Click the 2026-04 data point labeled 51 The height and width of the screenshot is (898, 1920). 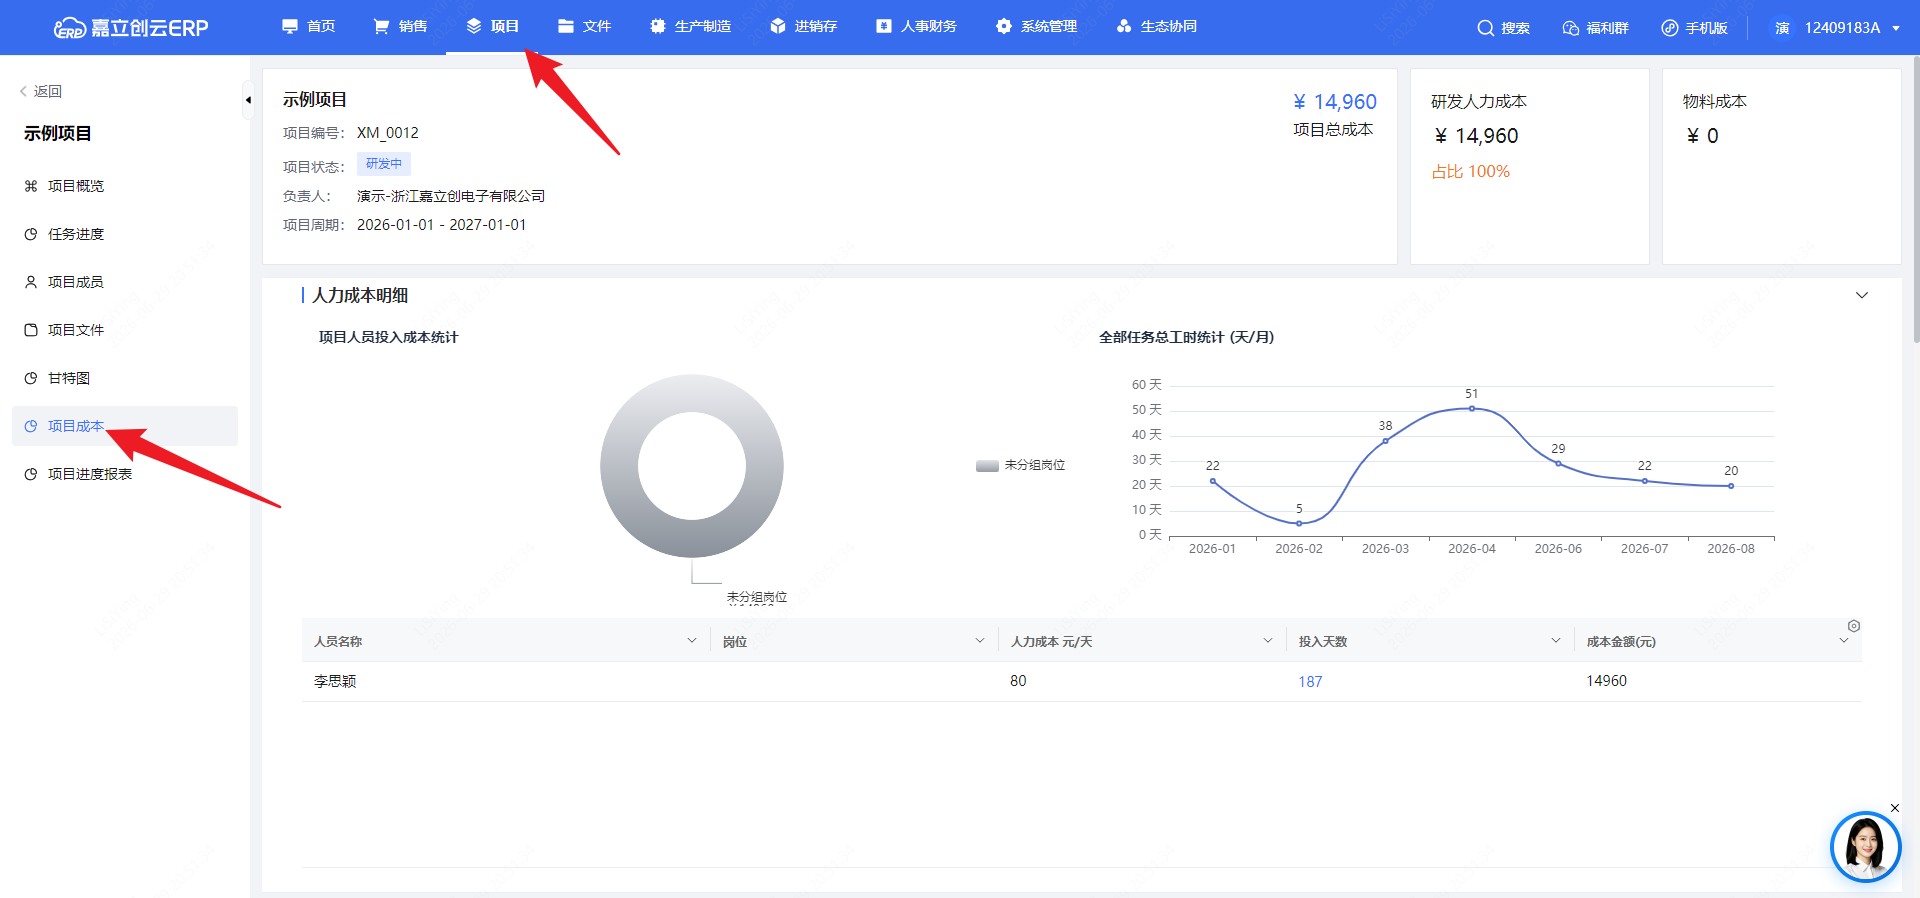[x=1472, y=408]
